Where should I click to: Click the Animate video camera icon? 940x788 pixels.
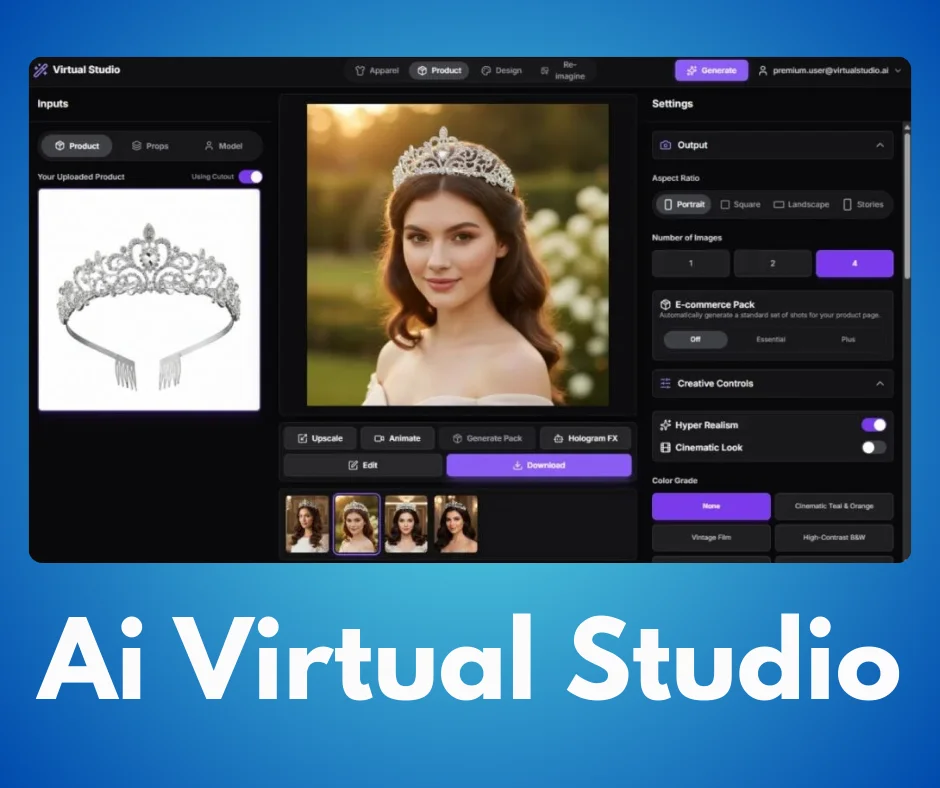coord(379,439)
